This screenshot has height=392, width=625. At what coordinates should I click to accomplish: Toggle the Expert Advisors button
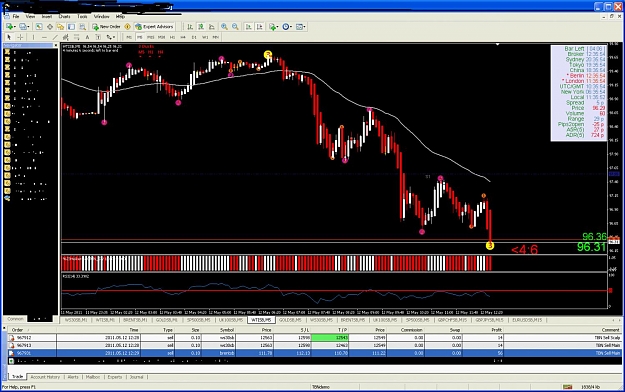(x=154, y=27)
